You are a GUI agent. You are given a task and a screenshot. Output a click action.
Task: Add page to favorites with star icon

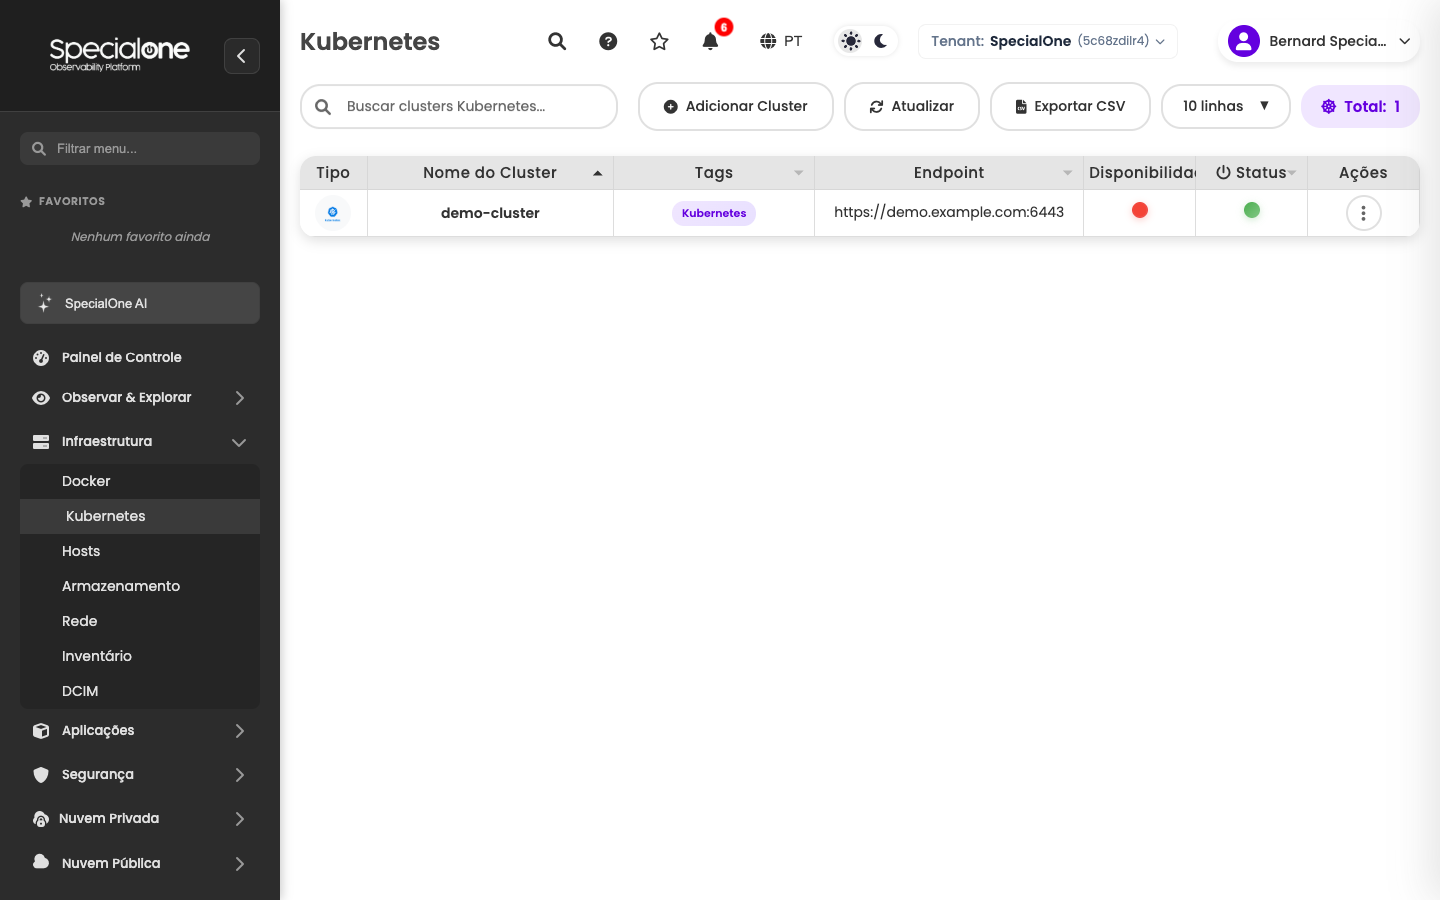pos(659,41)
